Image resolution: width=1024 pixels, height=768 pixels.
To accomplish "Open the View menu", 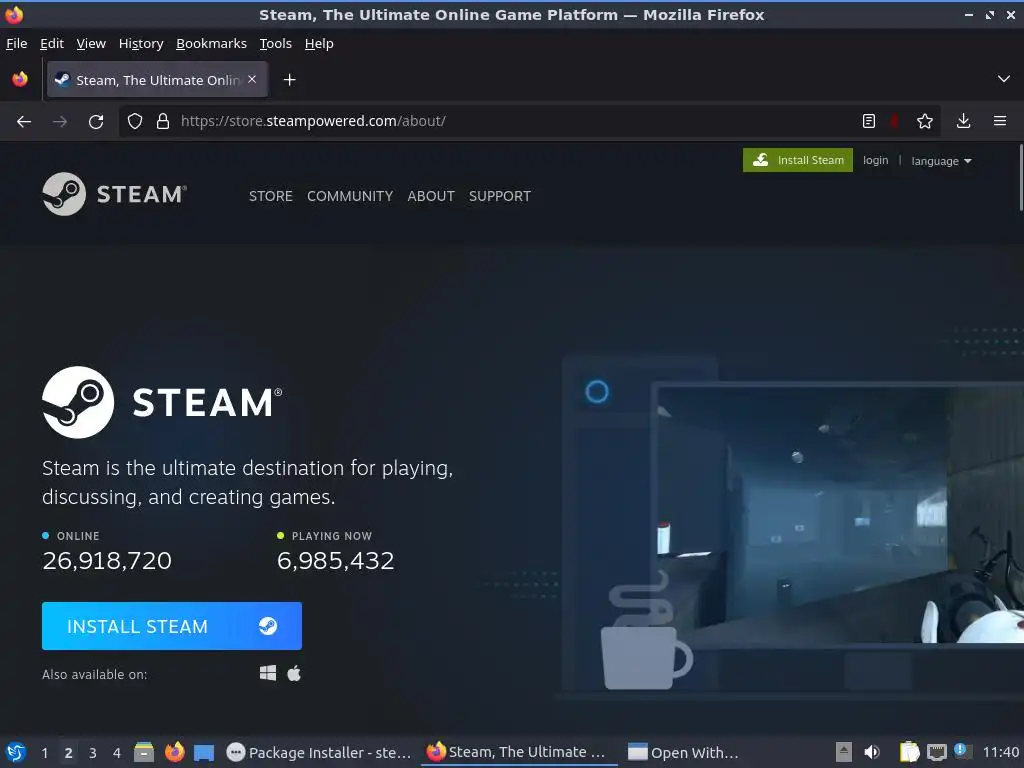I will coord(91,43).
